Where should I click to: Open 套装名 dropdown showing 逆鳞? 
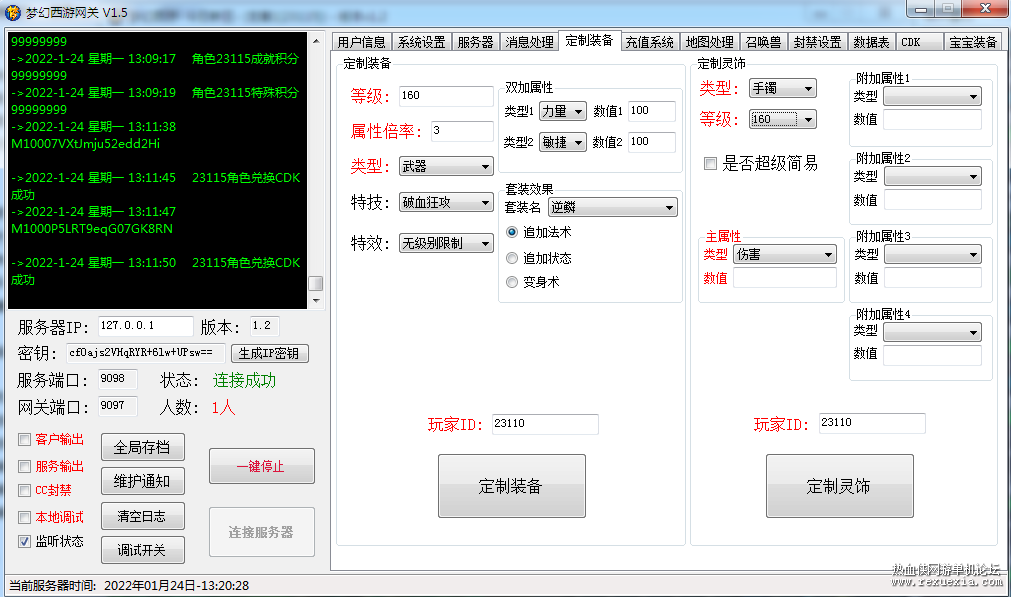613,207
